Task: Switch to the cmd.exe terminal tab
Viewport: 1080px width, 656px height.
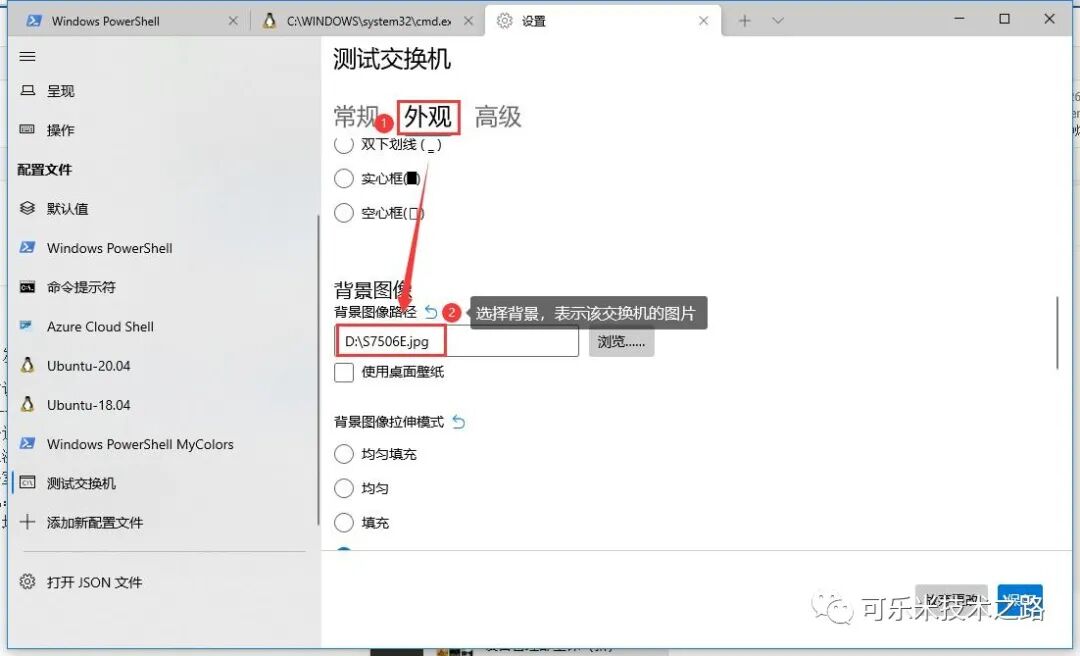Action: pyautogui.click(x=367, y=19)
